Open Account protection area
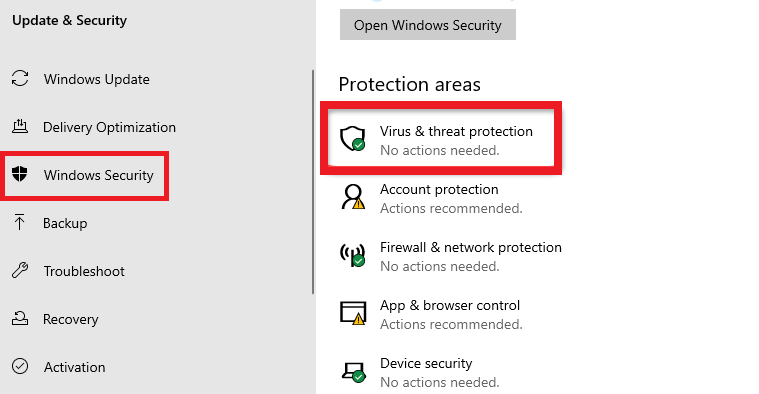759x394 pixels. (439, 189)
